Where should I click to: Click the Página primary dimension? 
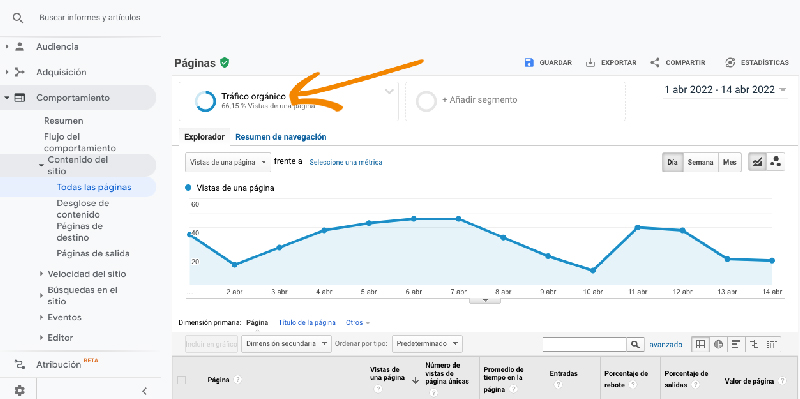click(257, 322)
